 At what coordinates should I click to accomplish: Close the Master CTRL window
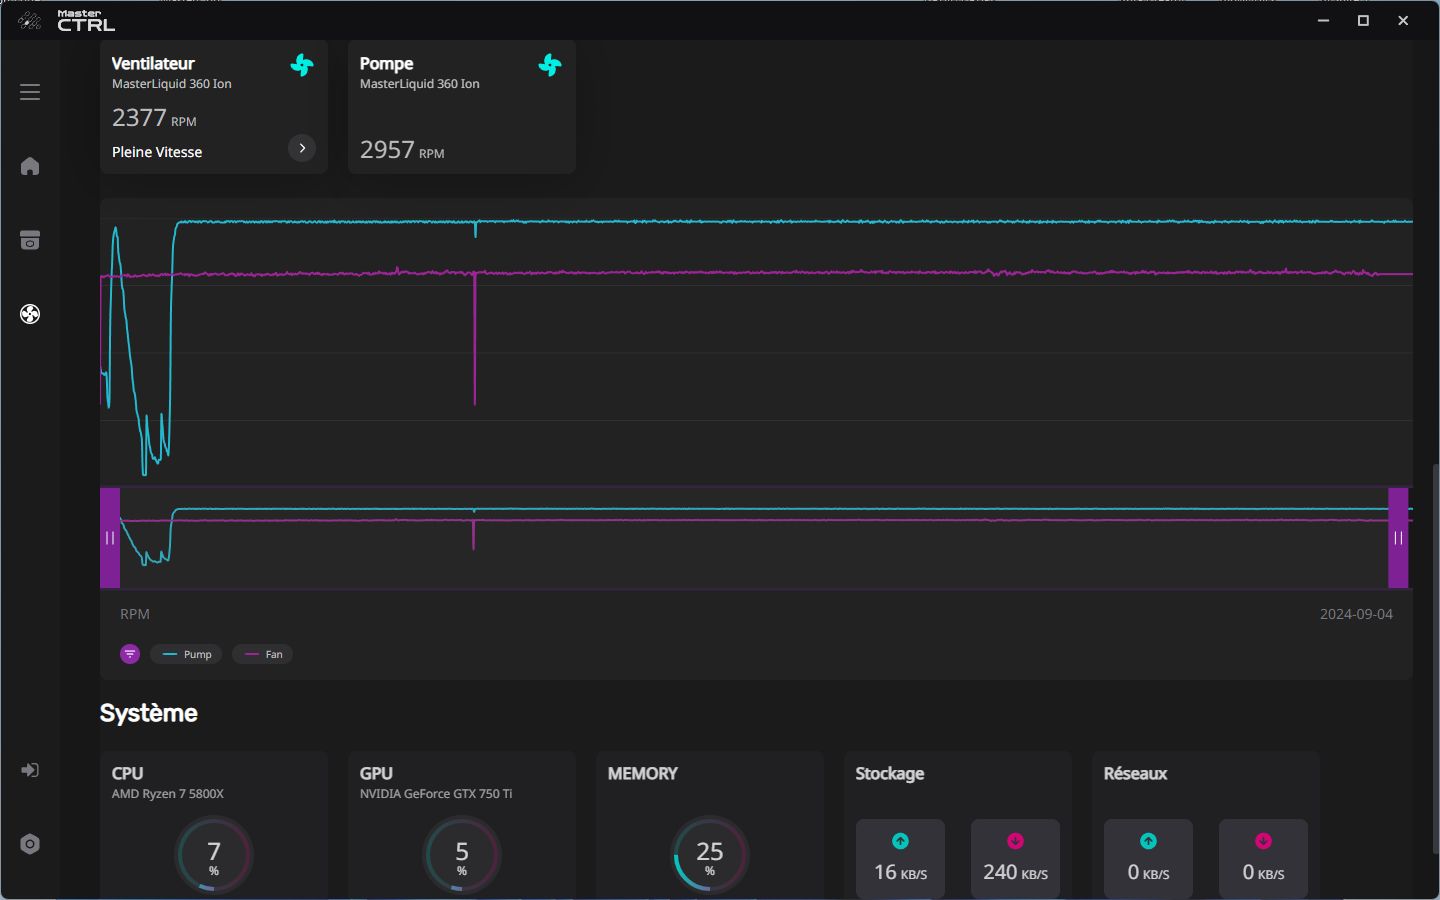1403,20
